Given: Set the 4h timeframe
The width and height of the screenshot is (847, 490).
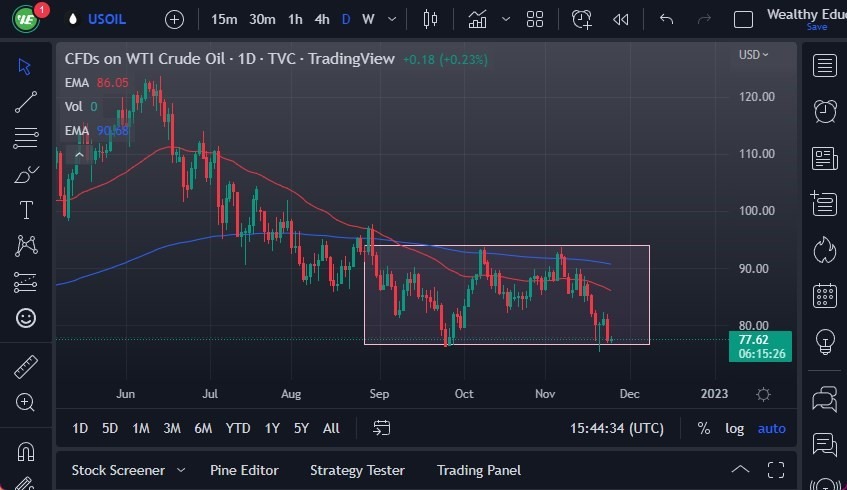Looking at the screenshot, I should click(x=322, y=19).
